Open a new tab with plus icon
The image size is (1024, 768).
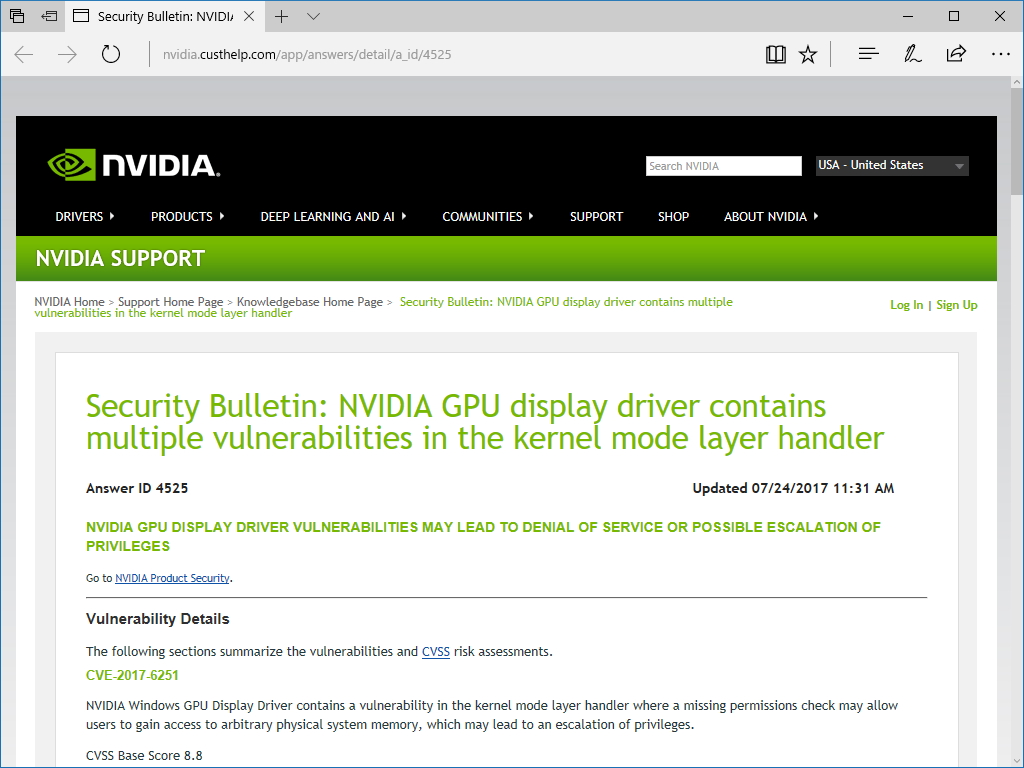(x=281, y=16)
